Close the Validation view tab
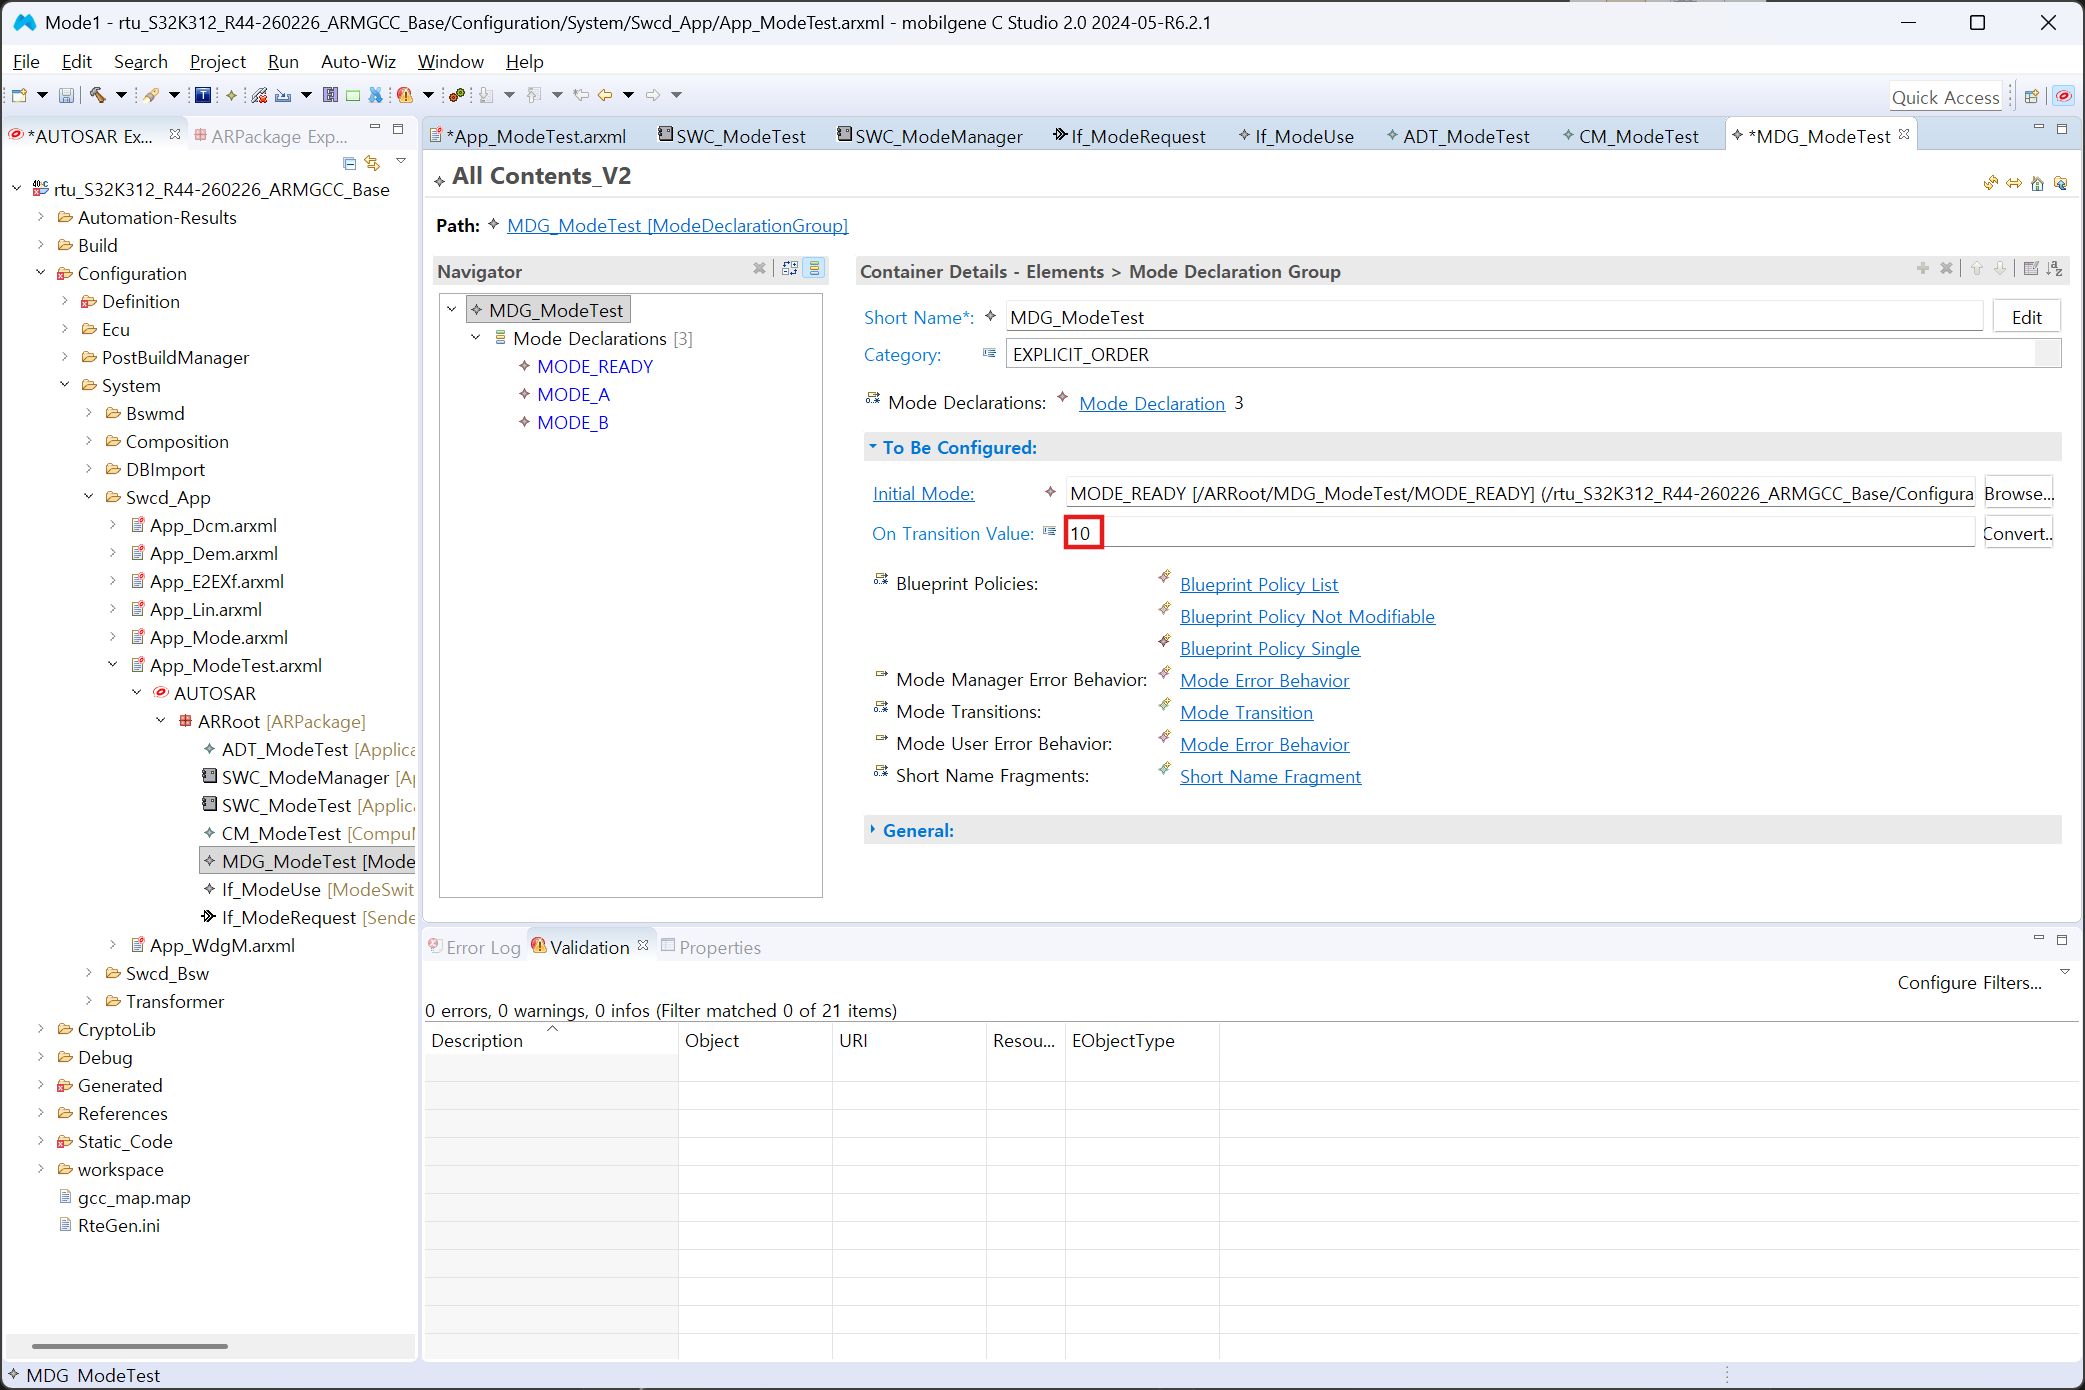 point(643,945)
